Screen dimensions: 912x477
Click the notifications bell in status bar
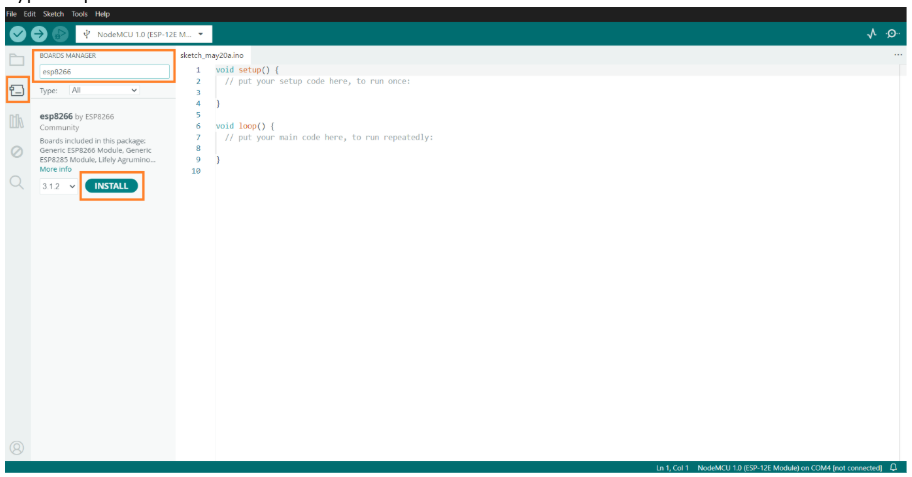click(x=894, y=467)
